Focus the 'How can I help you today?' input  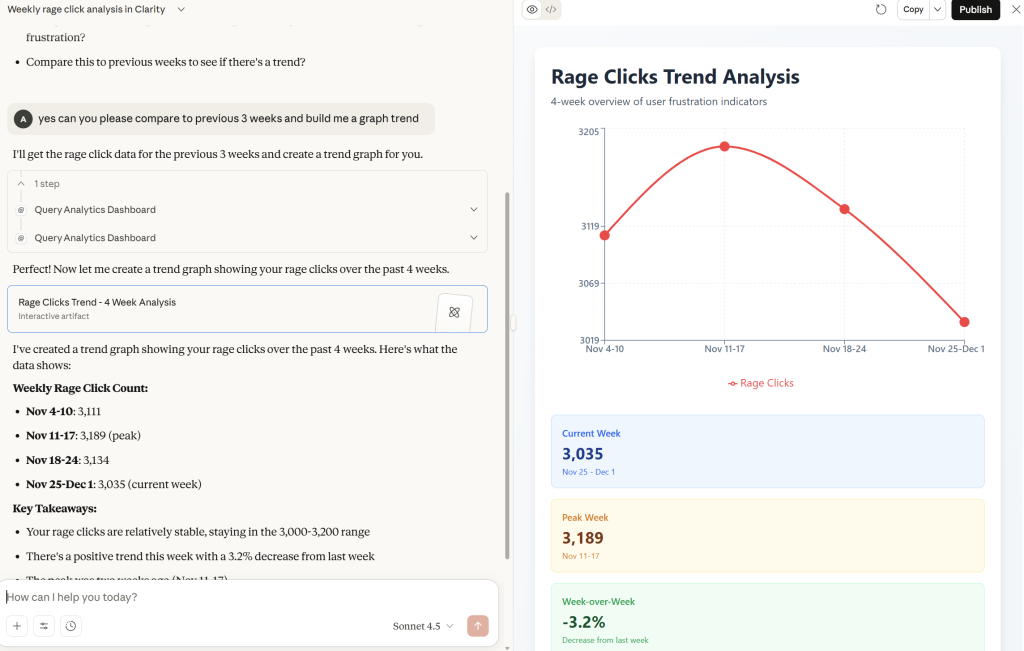click(240, 597)
